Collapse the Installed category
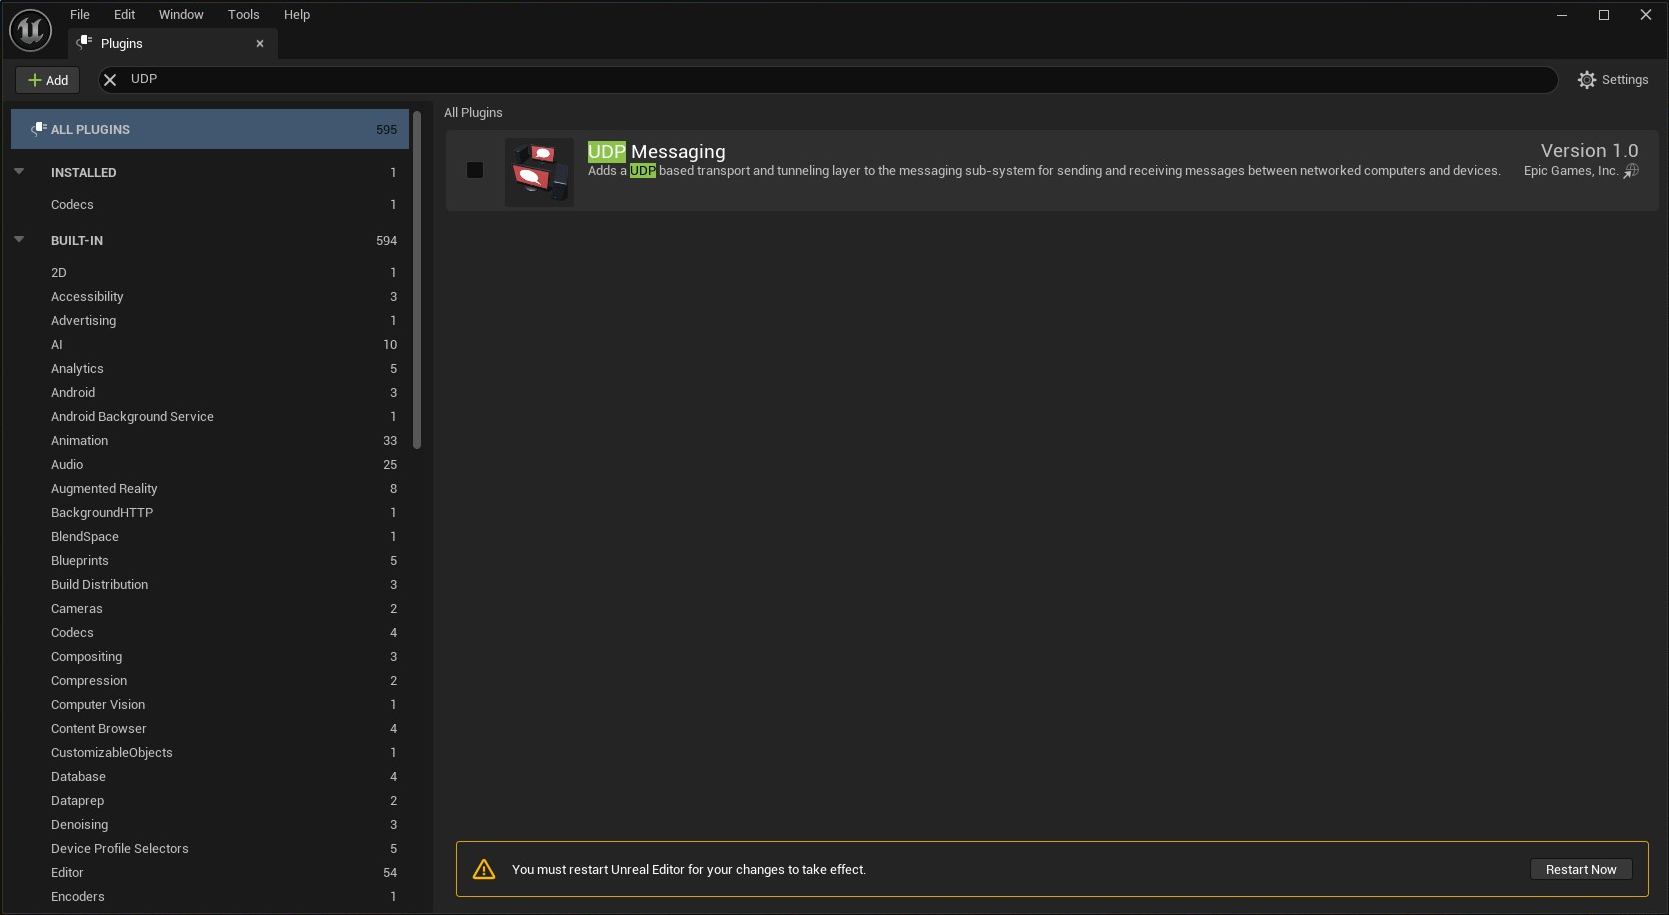The height and width of the screenshot is (915, 1669). tap(19, 172)
